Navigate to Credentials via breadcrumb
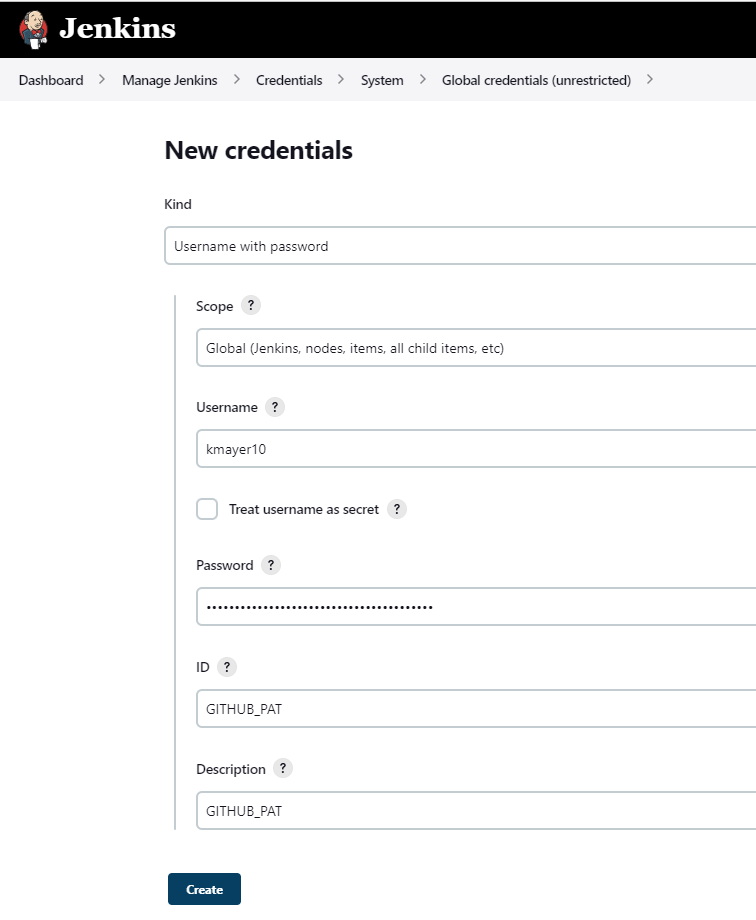Viewport: 756px width, 920px height. [289, 80]
